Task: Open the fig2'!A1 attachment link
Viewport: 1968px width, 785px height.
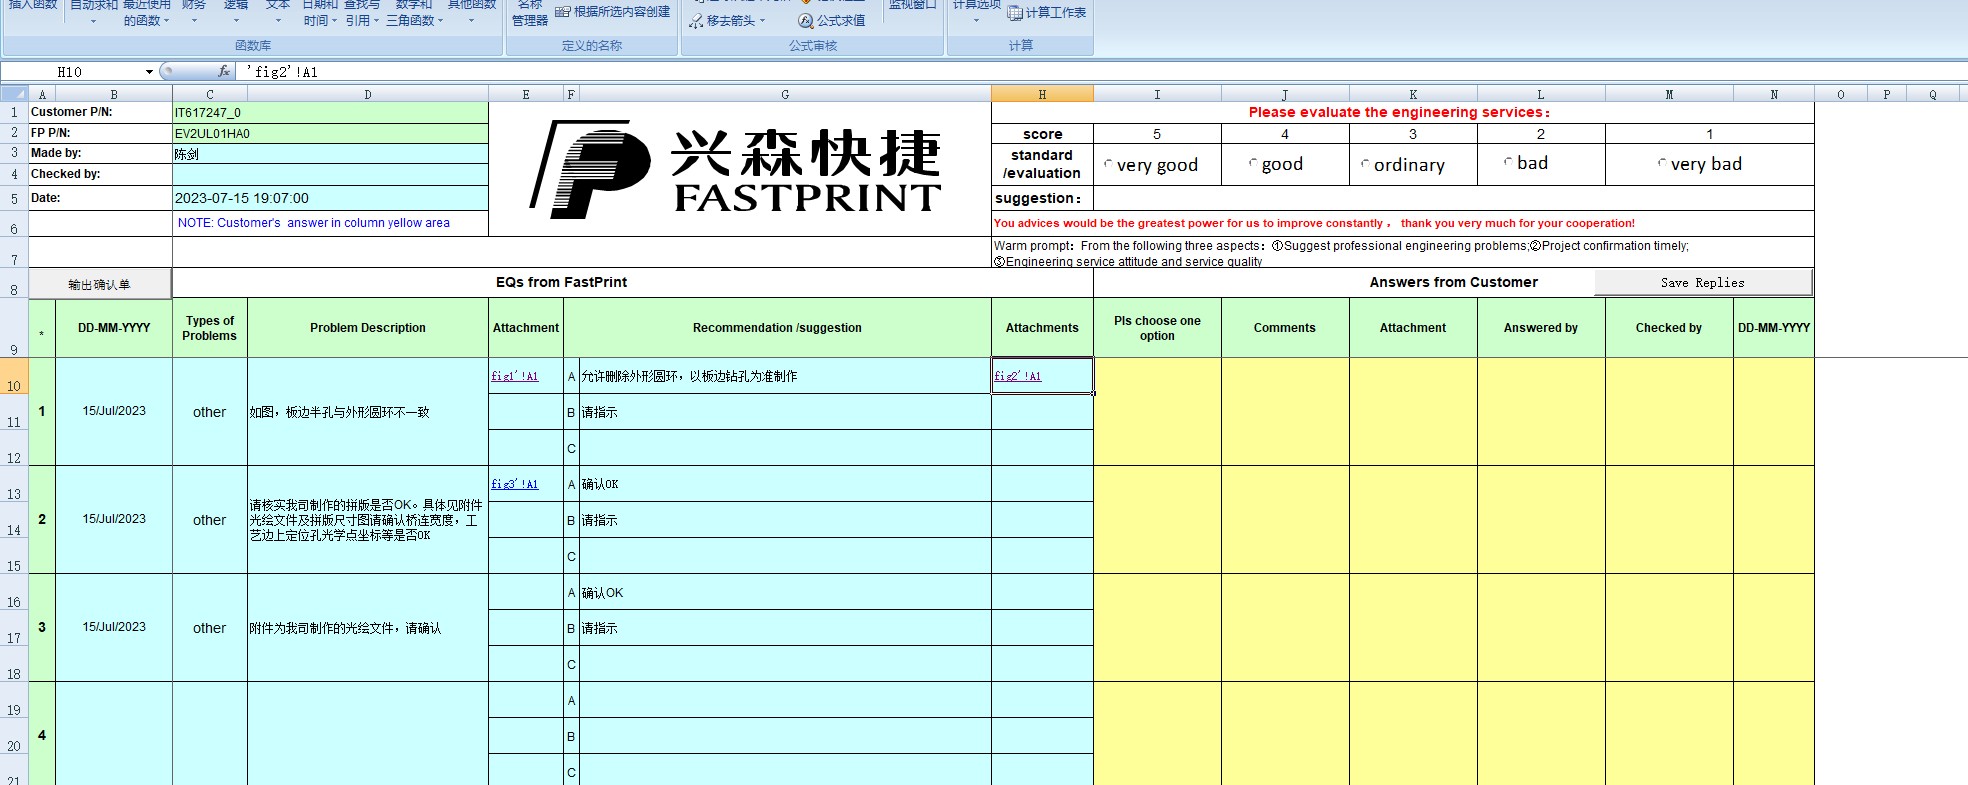Action: point(1017,377)
